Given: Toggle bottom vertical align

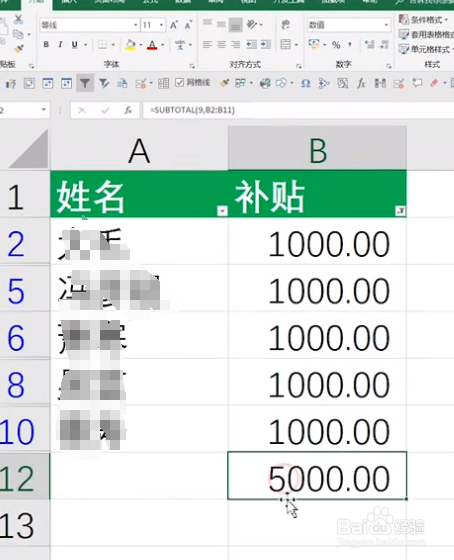Looking at the screenshot, I should coord(235,25).
